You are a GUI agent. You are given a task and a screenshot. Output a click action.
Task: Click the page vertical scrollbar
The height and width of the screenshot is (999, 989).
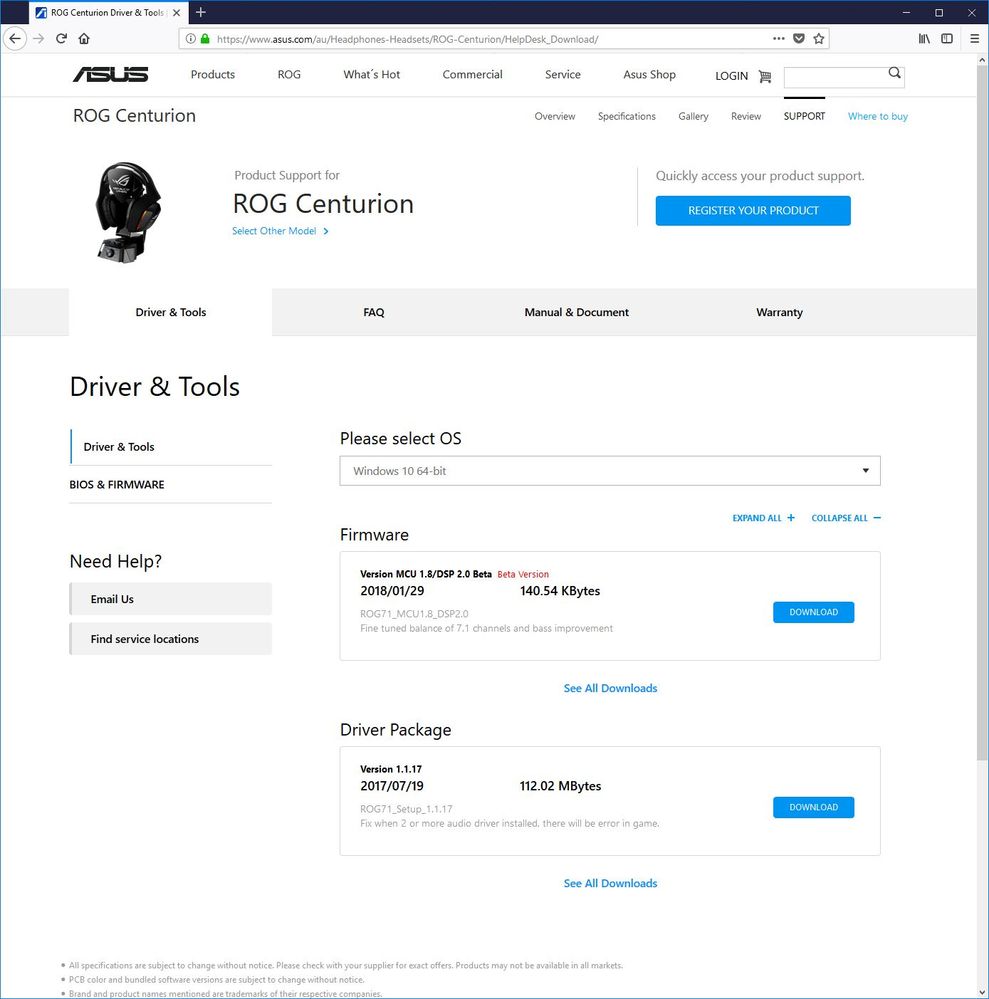click(x=982, y=413)
